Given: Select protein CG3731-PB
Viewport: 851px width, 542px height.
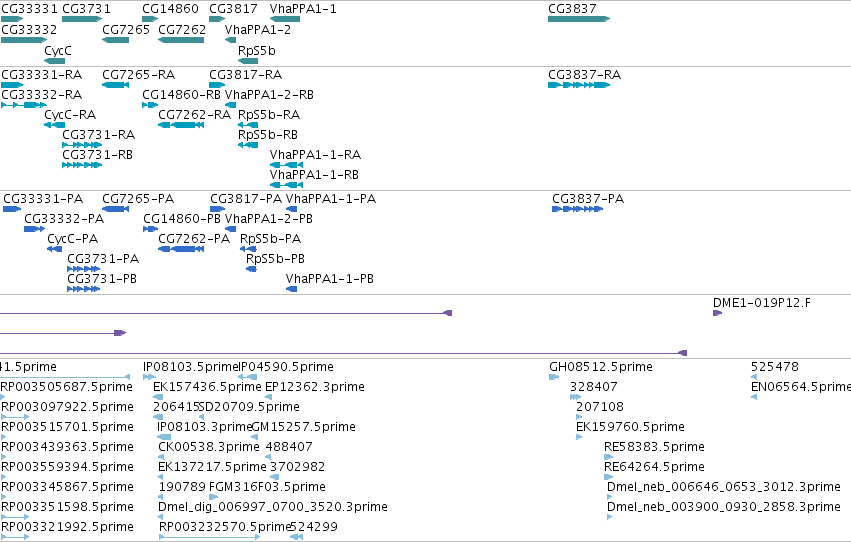Looking at the screenshot, I should (102, 279).
